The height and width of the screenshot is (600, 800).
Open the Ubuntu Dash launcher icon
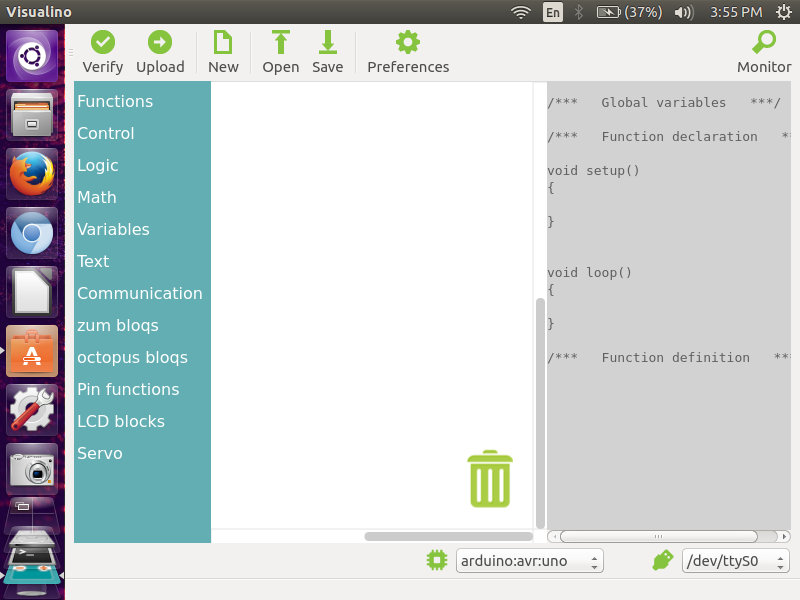(32, 56)
